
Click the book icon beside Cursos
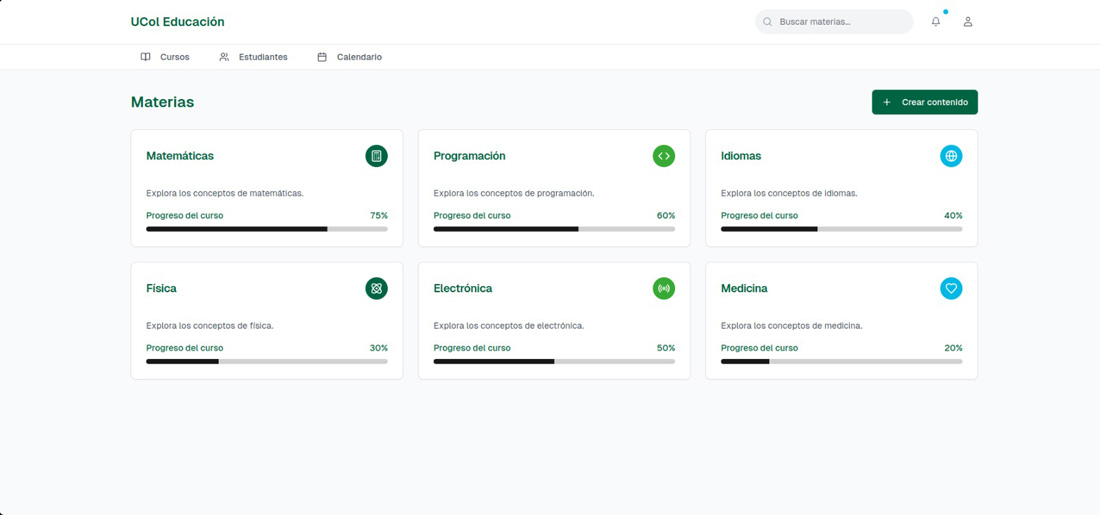pos(145,57)
